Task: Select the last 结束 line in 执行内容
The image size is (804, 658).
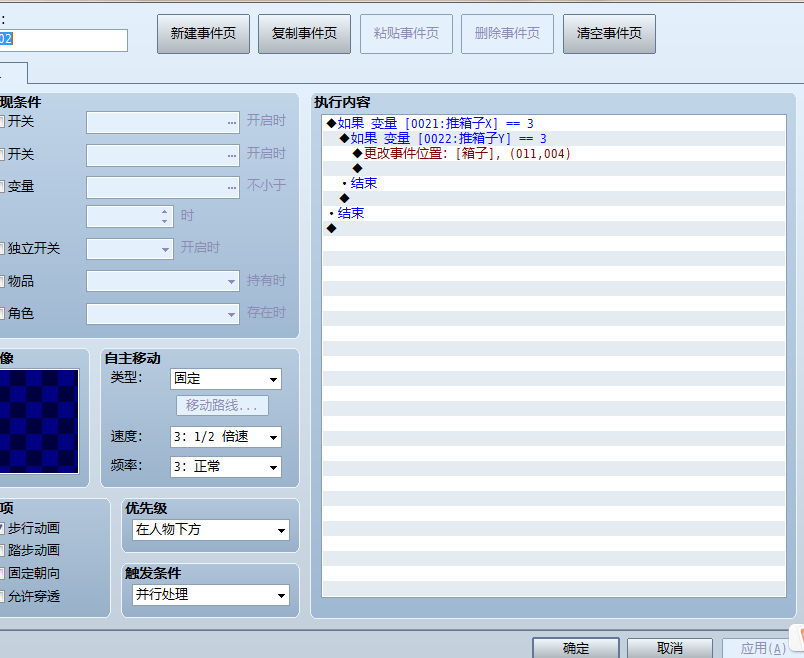Action: (554, 213)
